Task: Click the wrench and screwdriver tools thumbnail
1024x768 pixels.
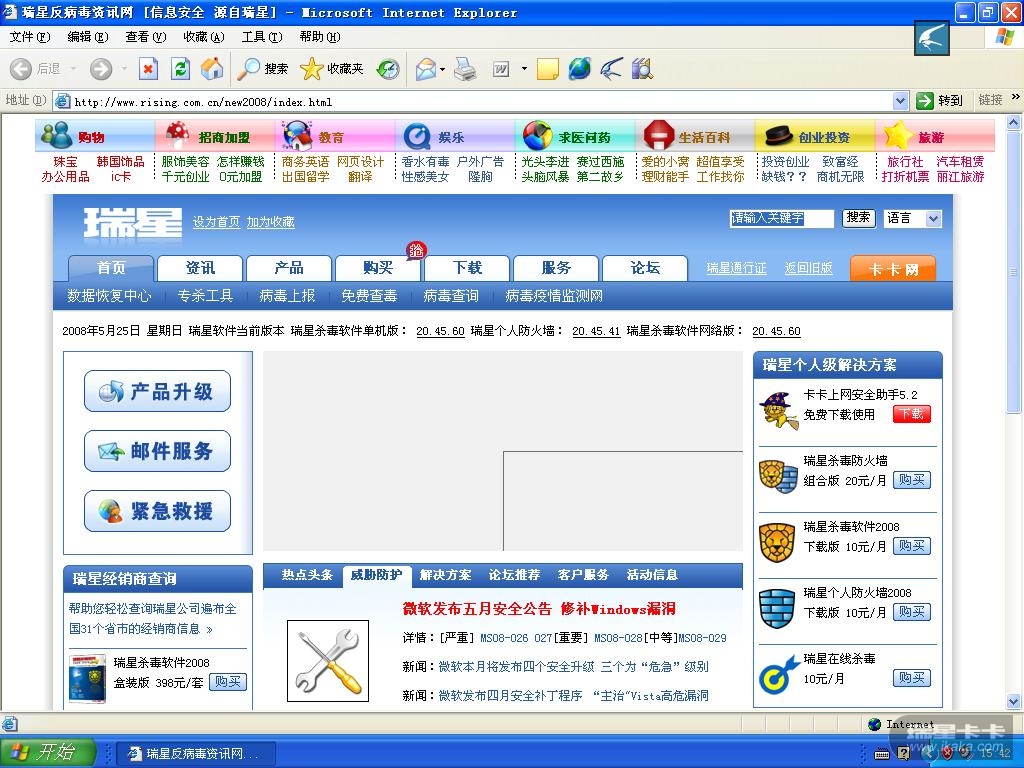Action: (x=328, y=661)
